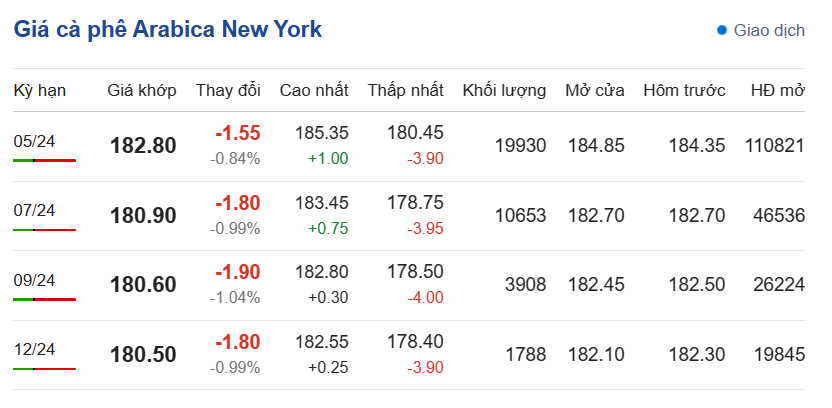Image resolution: width=832 pixels, height=408 pixels.
Task: Sort by the Thay đổi column header
Action: click(228, 90)
